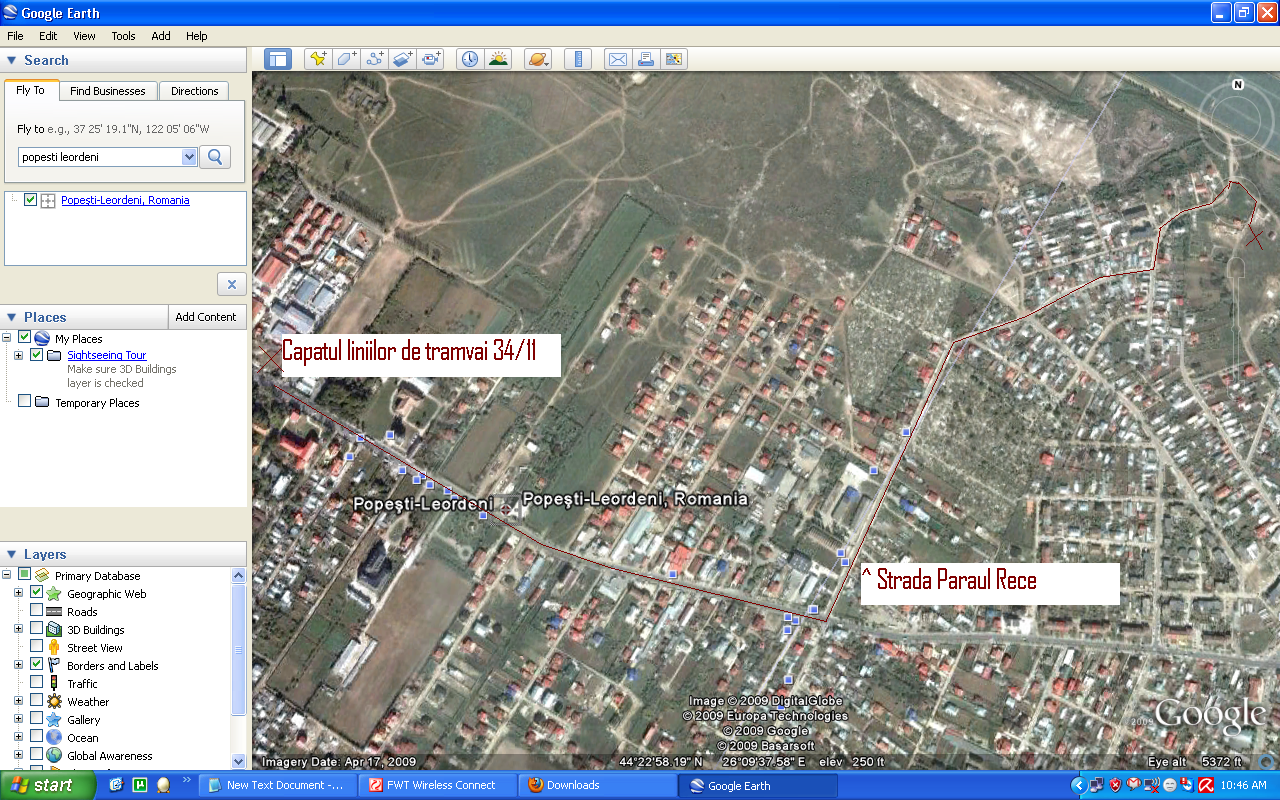The image size is (1280, 800).
Task: Toggle the sidebar with the Hide Sidebar icon
Action: pyautogui.click(x=277, y=59)
